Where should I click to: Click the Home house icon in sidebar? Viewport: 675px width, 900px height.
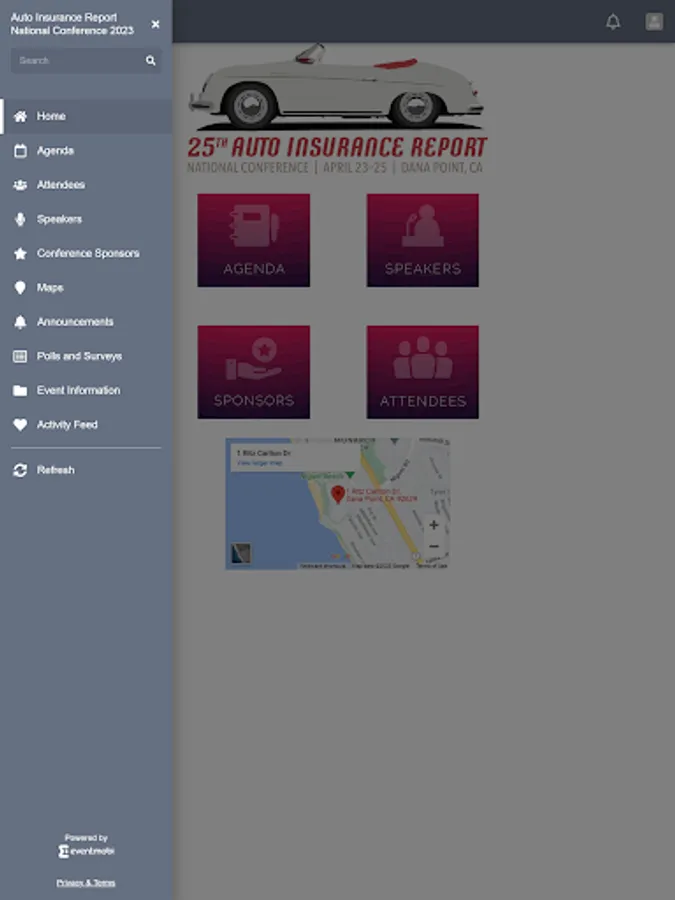pyautogui.click(x=20, y=117)
